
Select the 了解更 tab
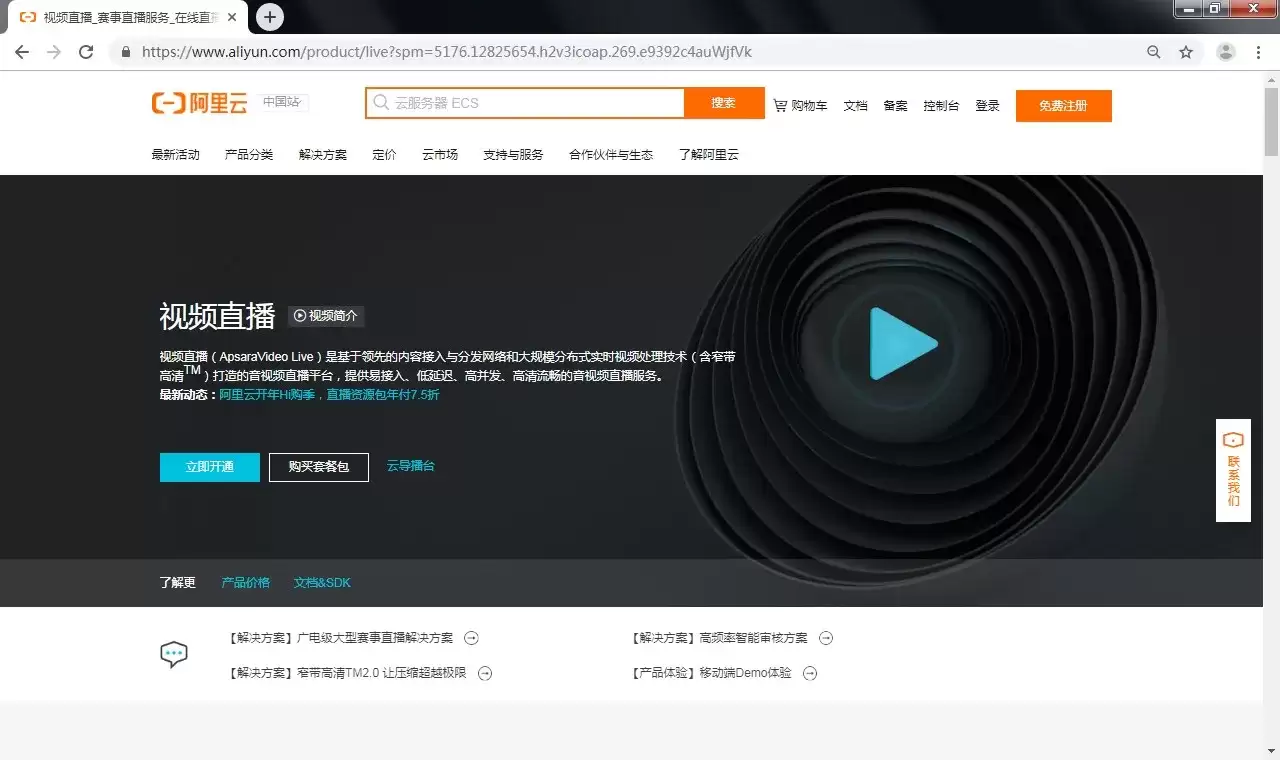(178, 583)
